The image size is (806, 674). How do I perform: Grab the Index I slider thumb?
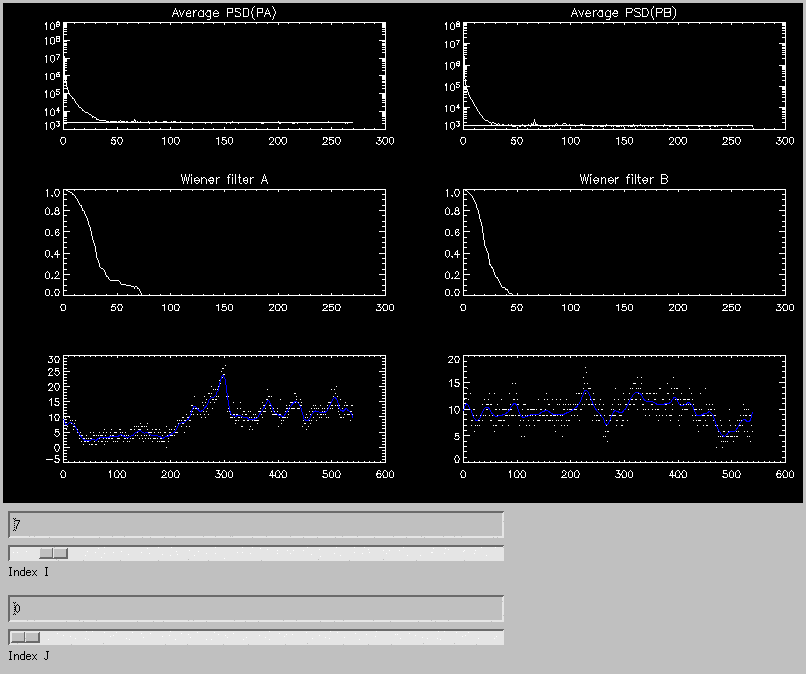(x=53, y=553)
